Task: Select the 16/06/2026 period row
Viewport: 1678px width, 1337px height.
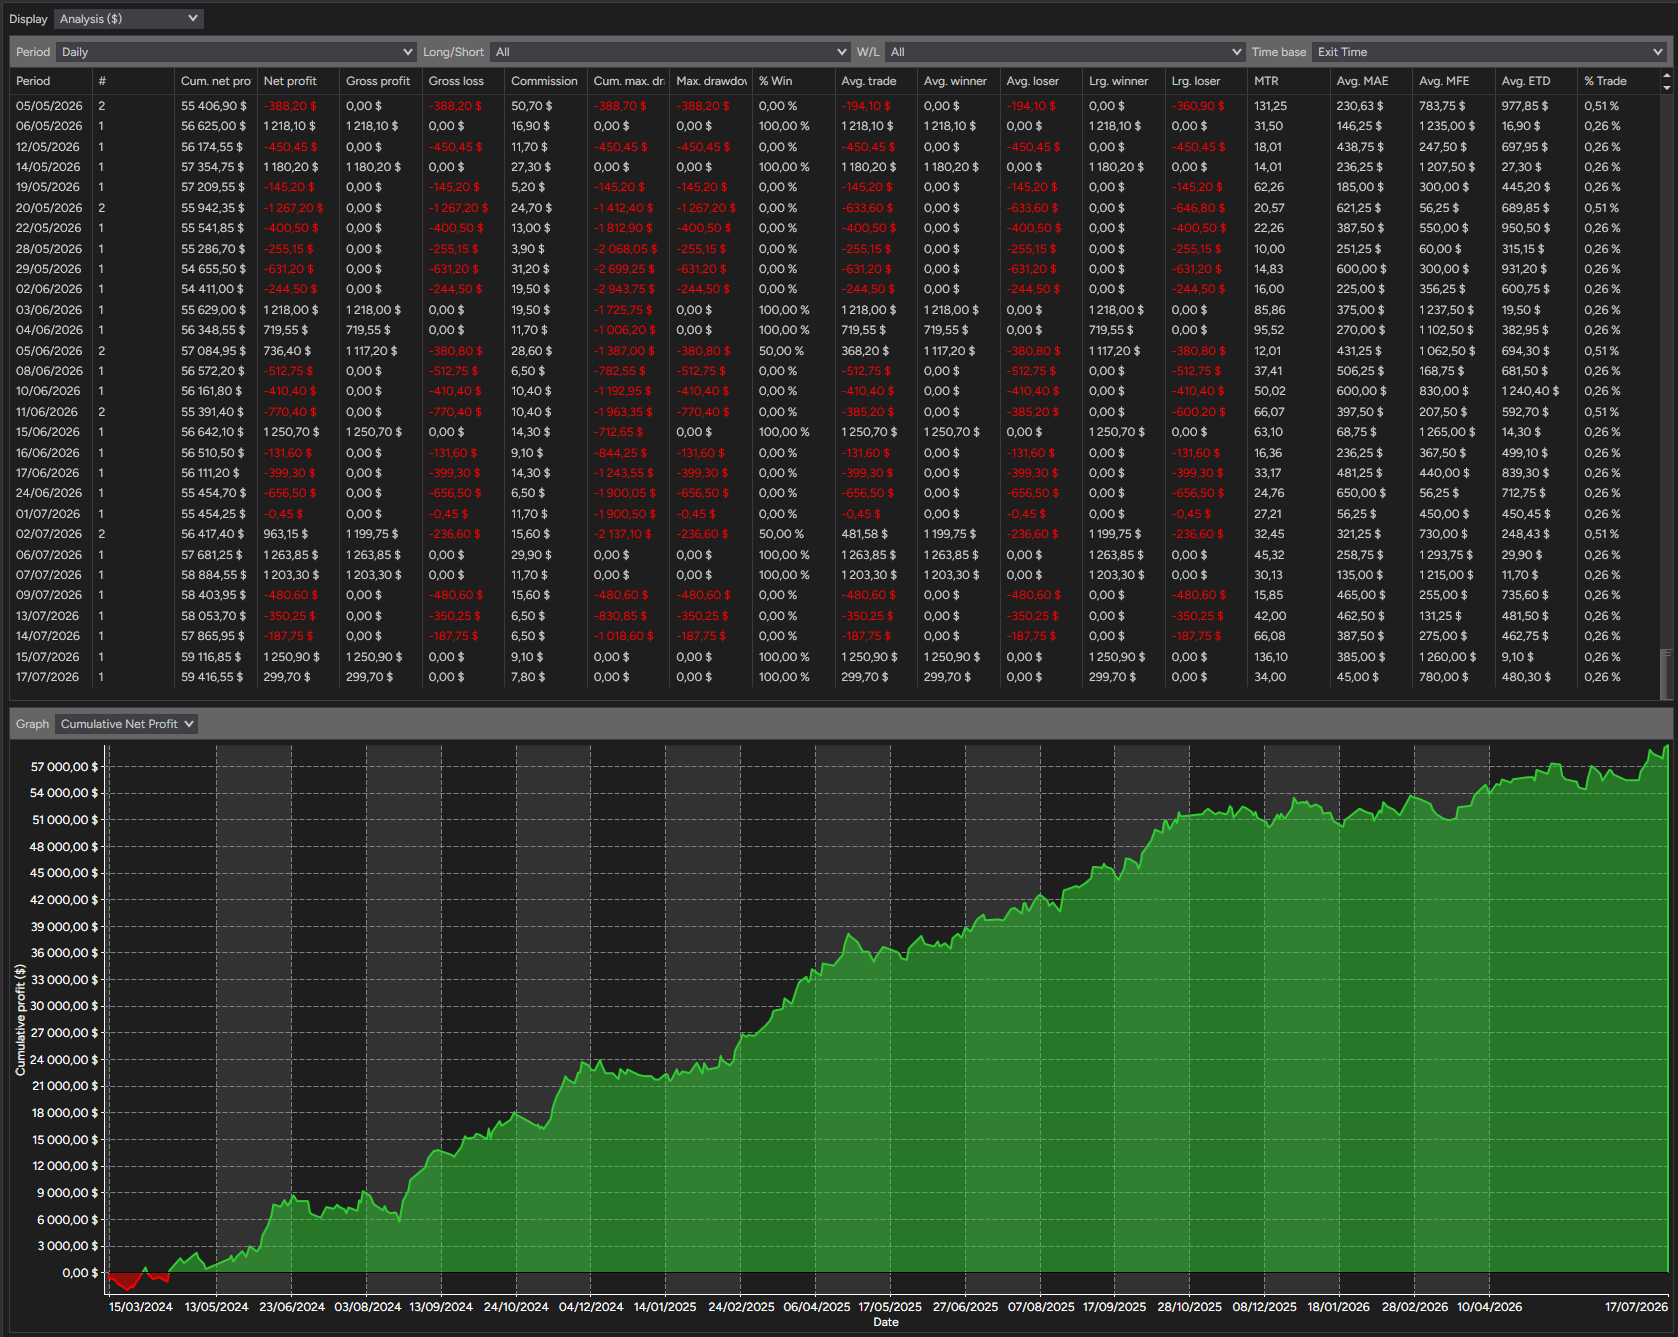Action: click(835, 453)
